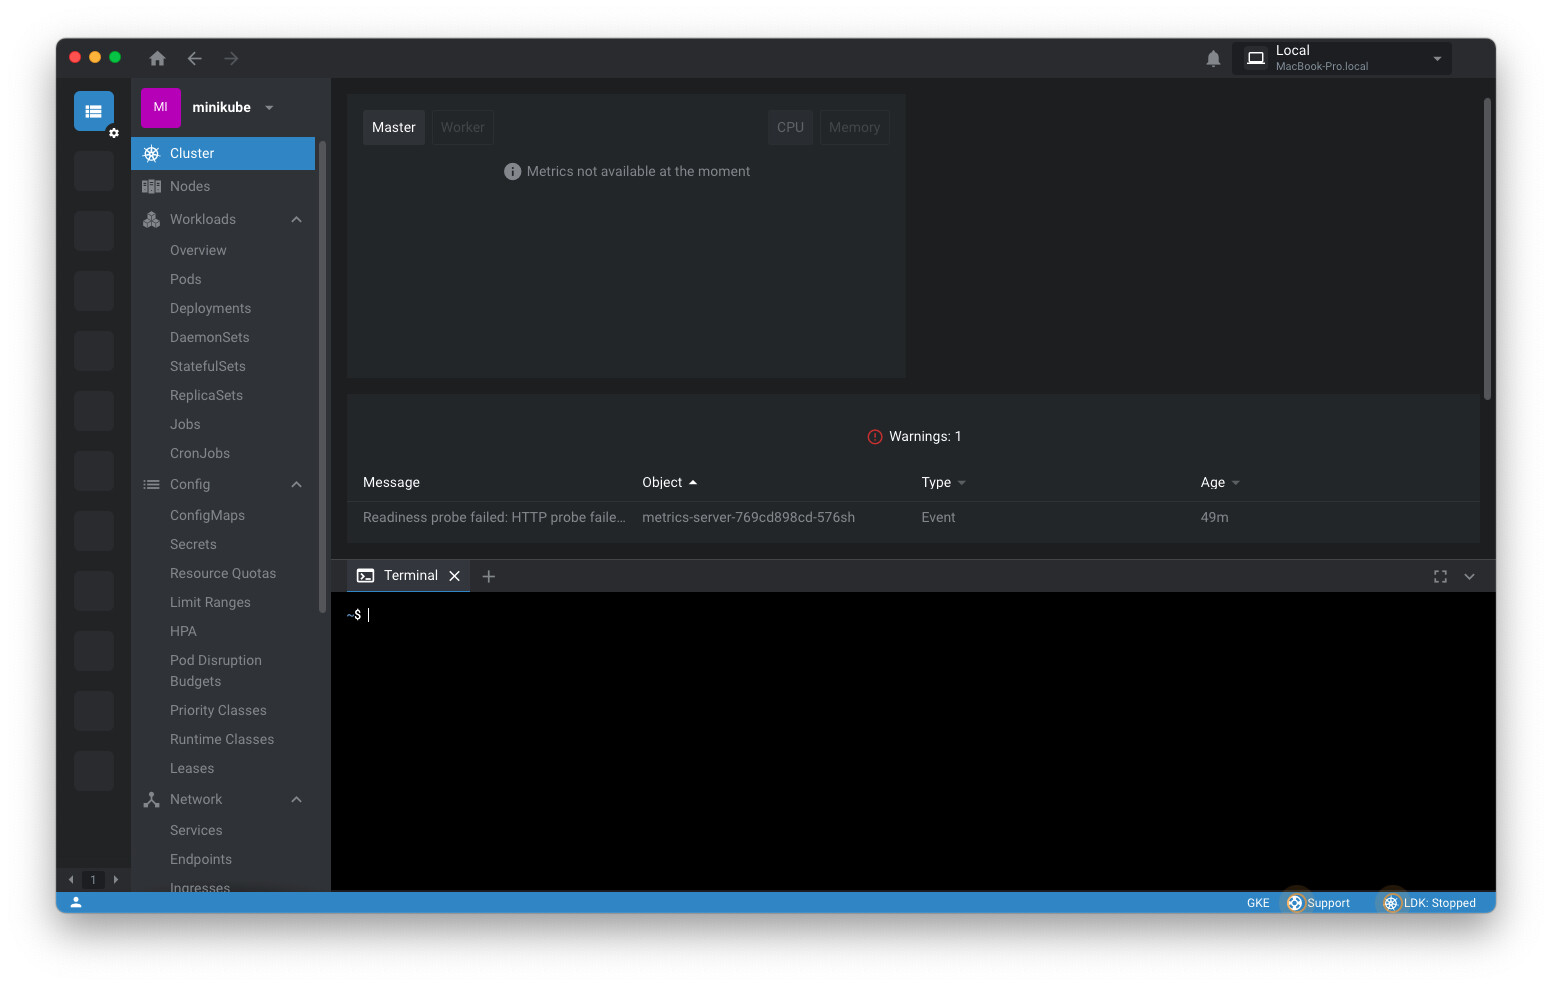Collapse the Config section

[296, 484]
